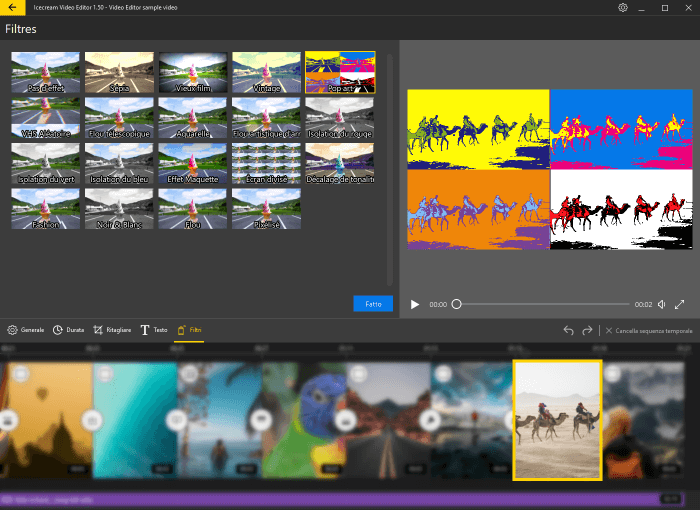Image resolution: width=700 pixels, height=510 pixels.
Task: Choose the Vieux film filter
Action: [x=193, y=72]
